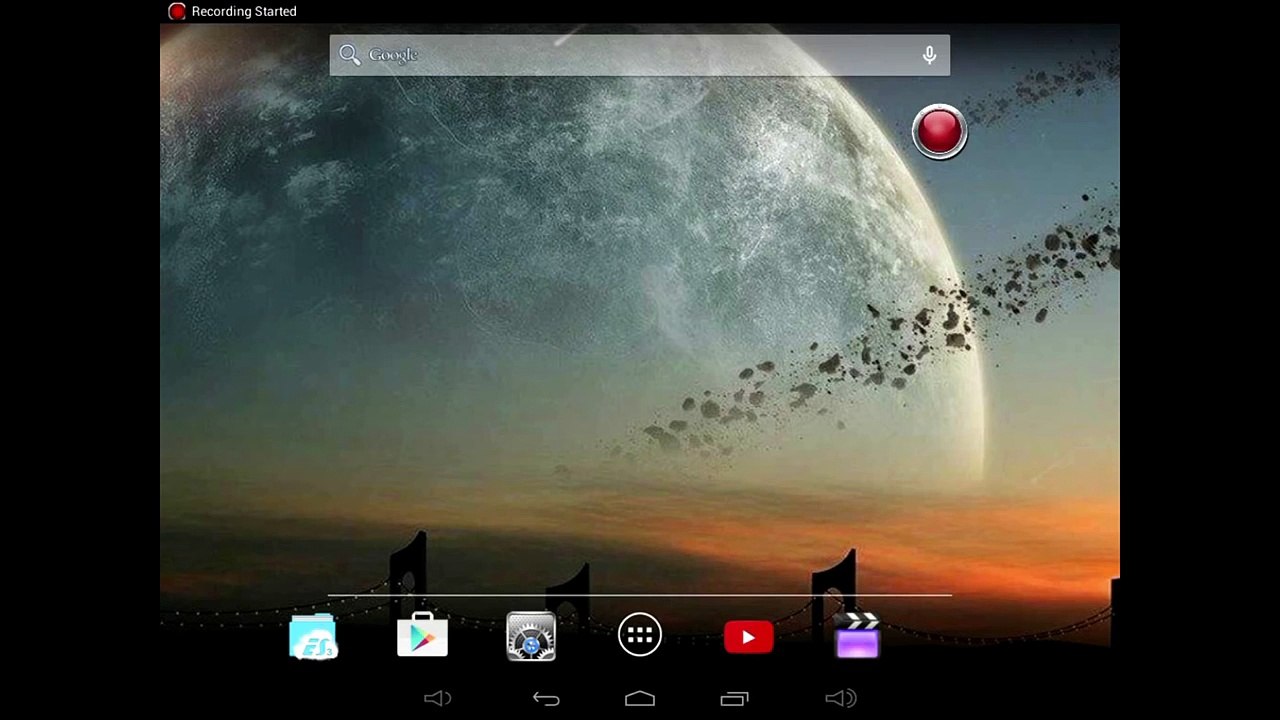The height and width of the screenshot is (720, 1280).
Task: Tap the floating red record button
Action: tap(940, 132)
